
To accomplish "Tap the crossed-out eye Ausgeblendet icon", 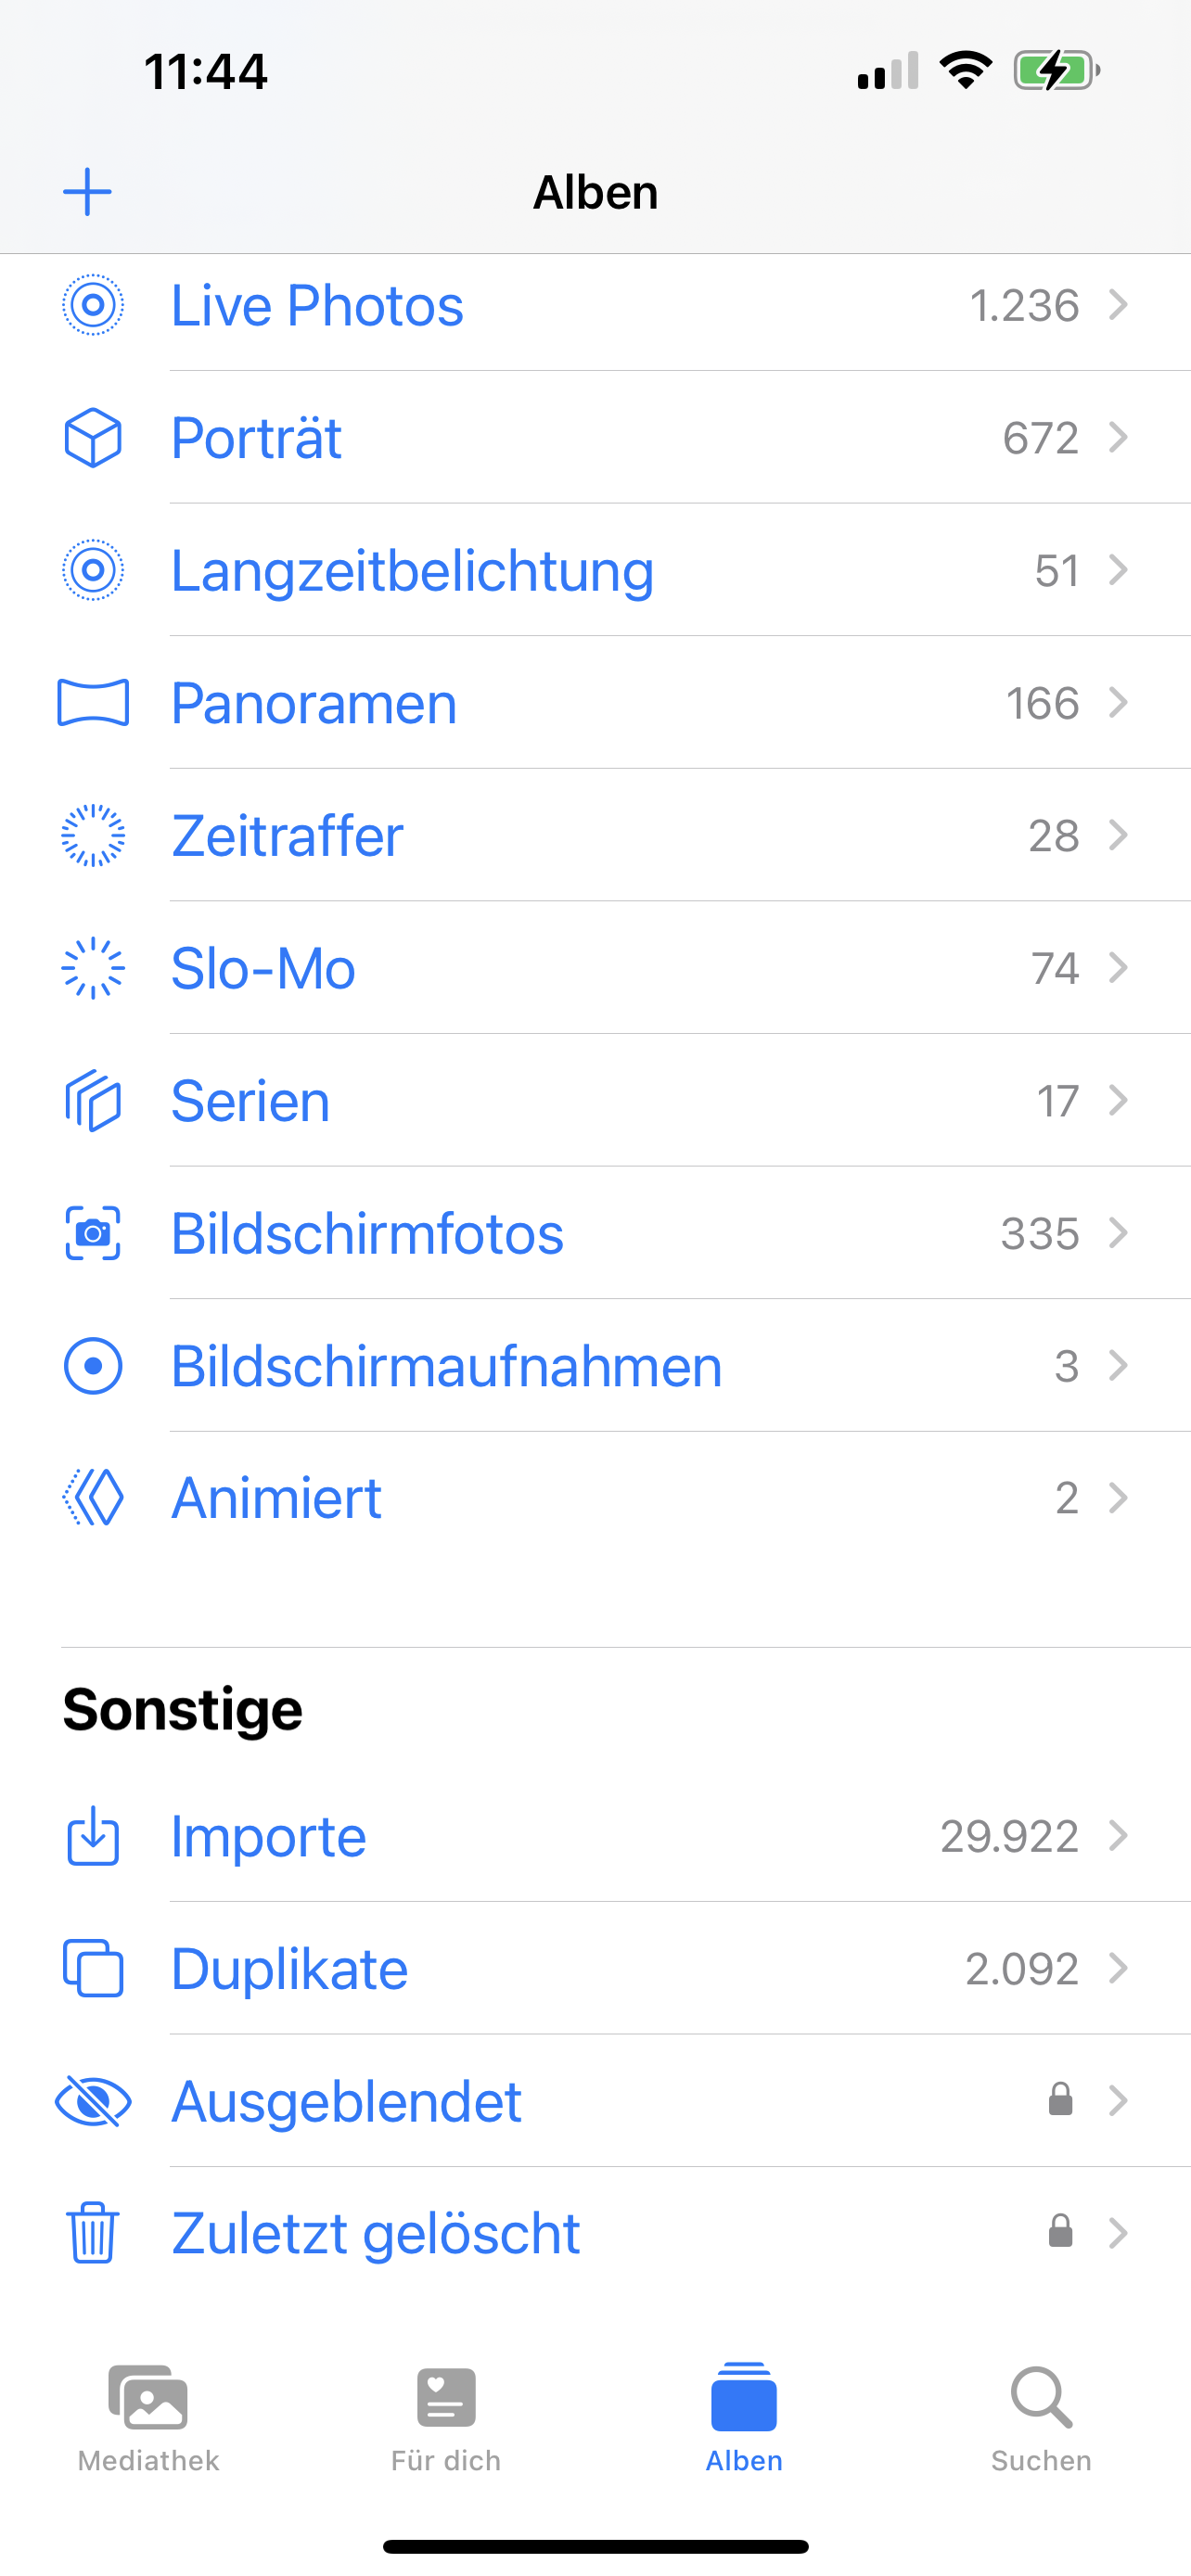I will 93,2100.
